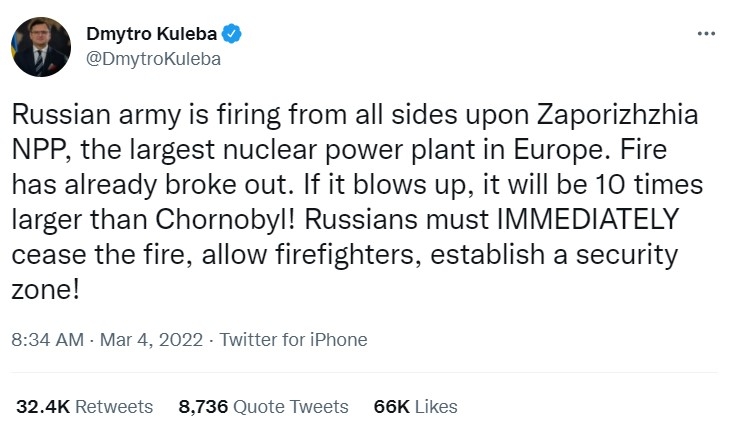Show the 66K Likes list
The width and height of the screenshot is (739, 436).
coord(415,406)
